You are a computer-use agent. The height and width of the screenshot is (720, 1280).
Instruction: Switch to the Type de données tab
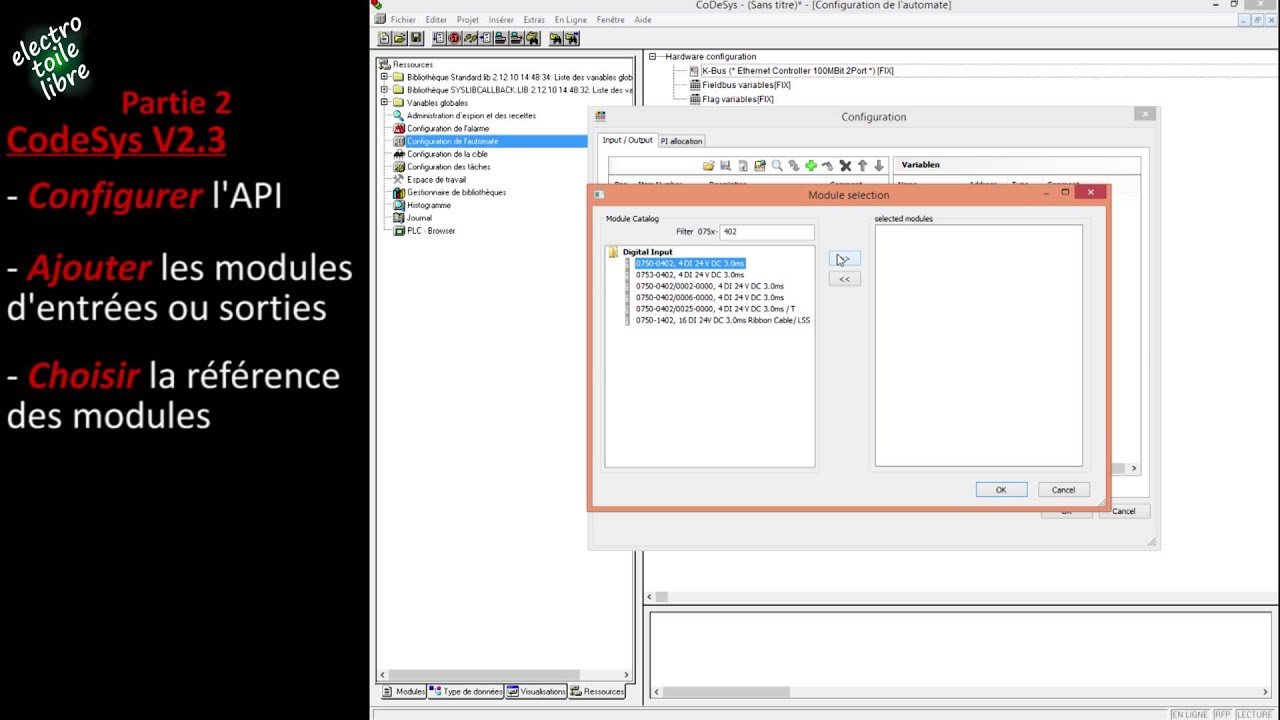pos(466,691)
